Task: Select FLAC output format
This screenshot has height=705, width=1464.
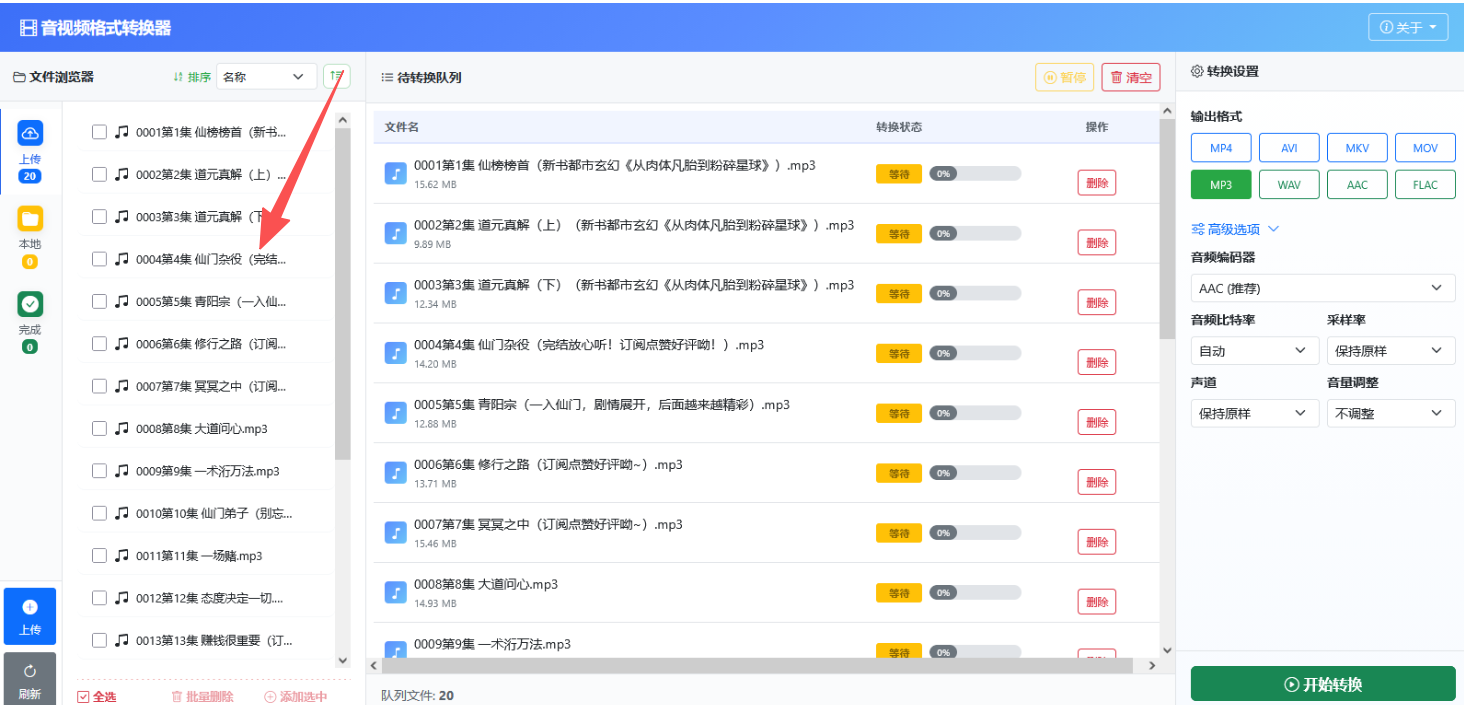Action: (1425, 185)
